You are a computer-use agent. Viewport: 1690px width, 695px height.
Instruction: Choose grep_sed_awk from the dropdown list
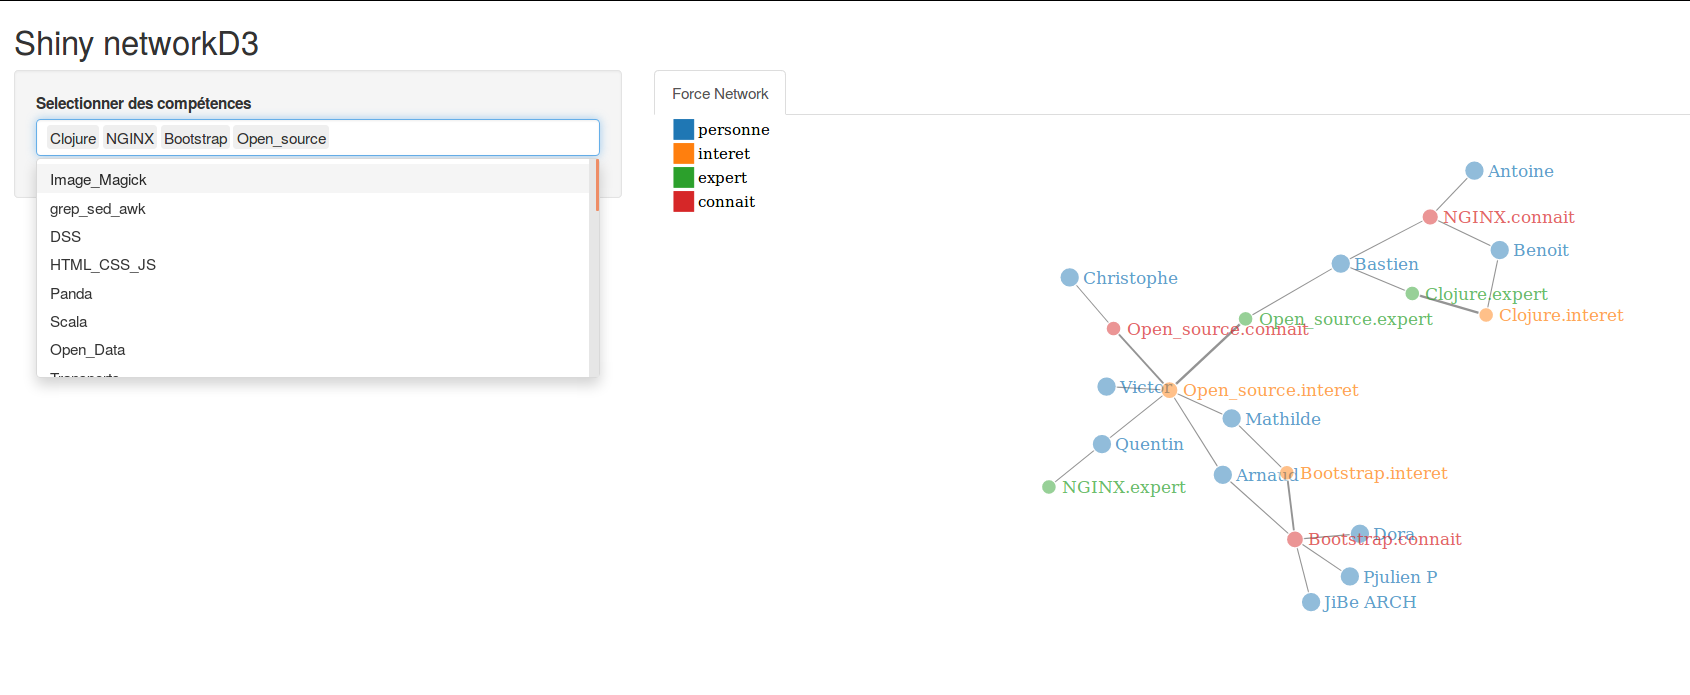[313, 209]
